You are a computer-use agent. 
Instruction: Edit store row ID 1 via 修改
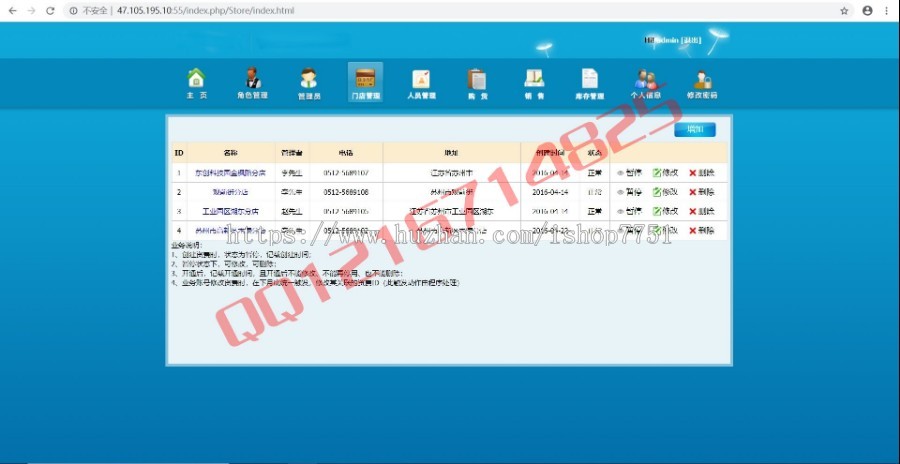[666, 173]
